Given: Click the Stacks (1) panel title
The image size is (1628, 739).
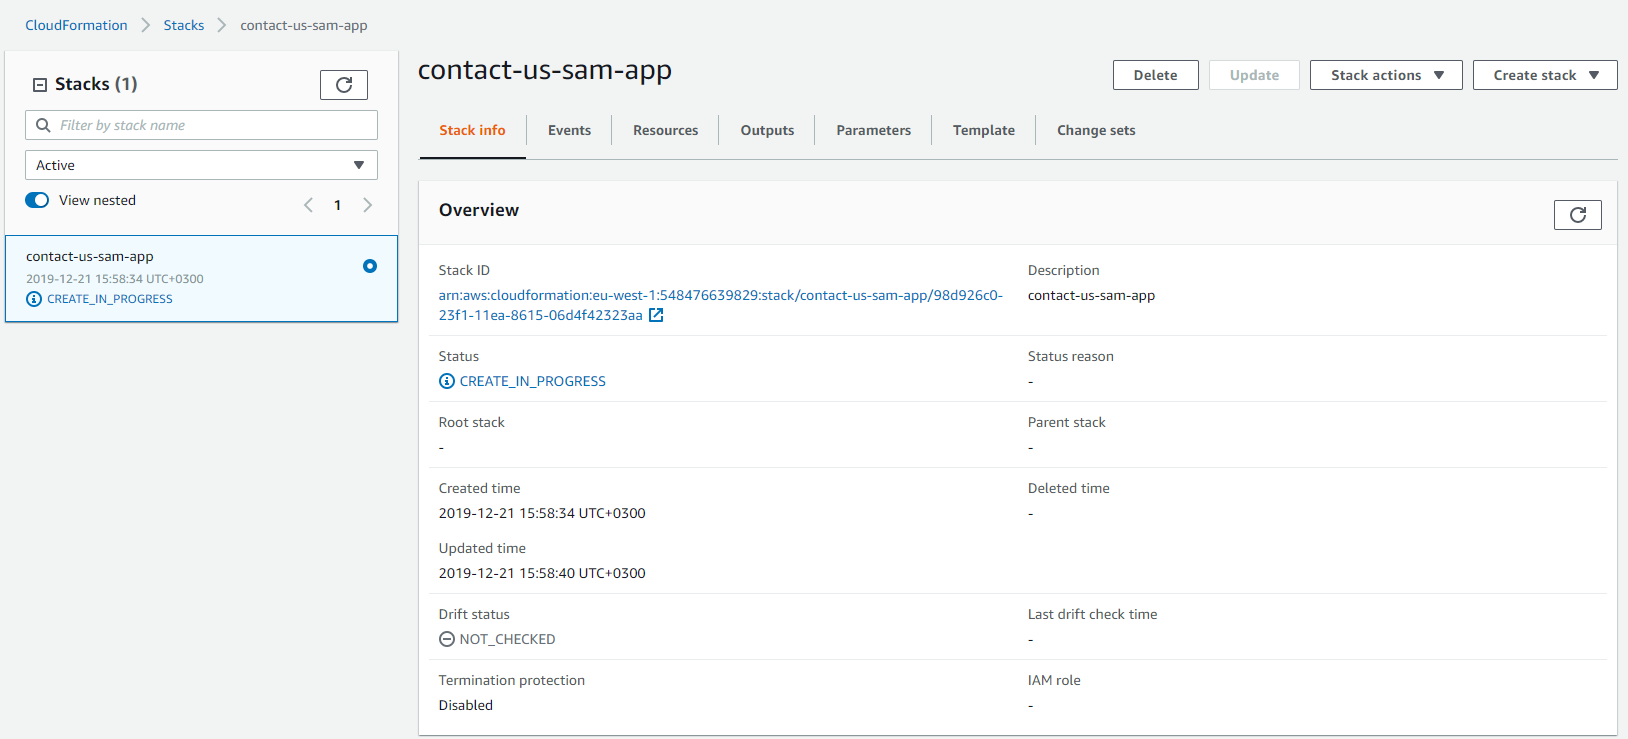Looking at the screenshot, I should (x=96, y=84).
